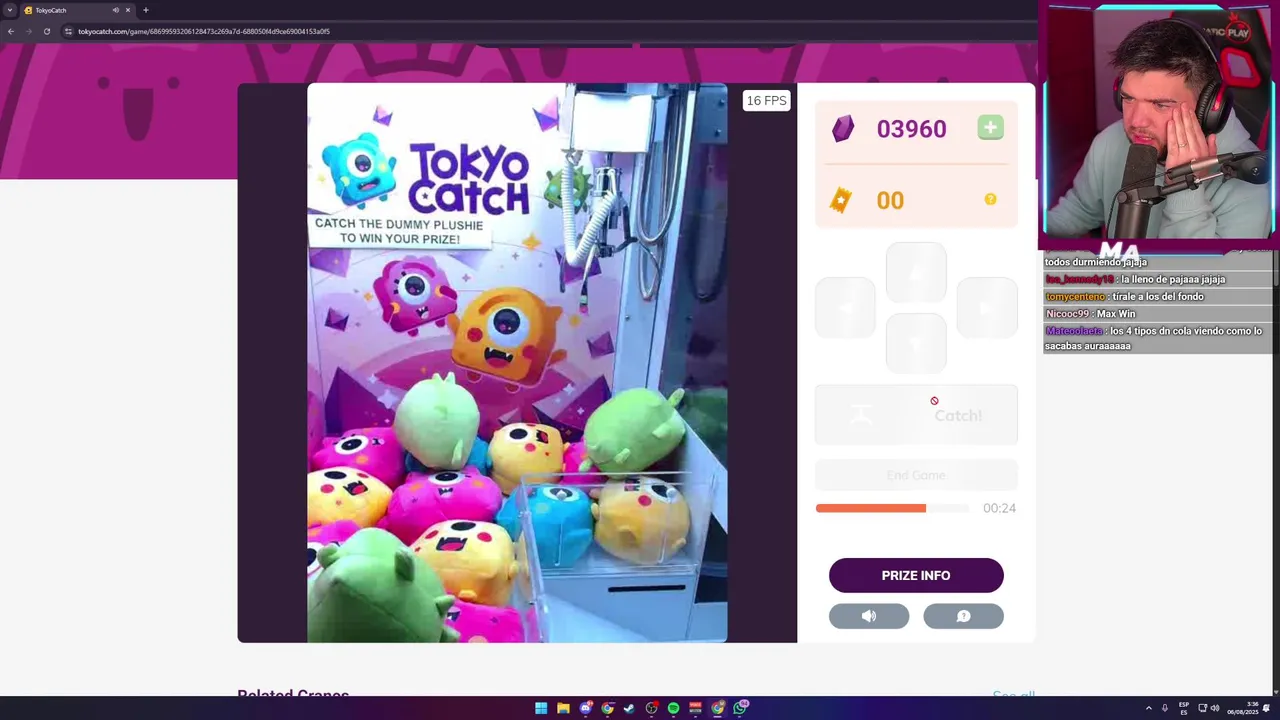The width and height of the screenshot is (1280, 720).
Task: Open ticket help question mark icon
Action: 990,199
